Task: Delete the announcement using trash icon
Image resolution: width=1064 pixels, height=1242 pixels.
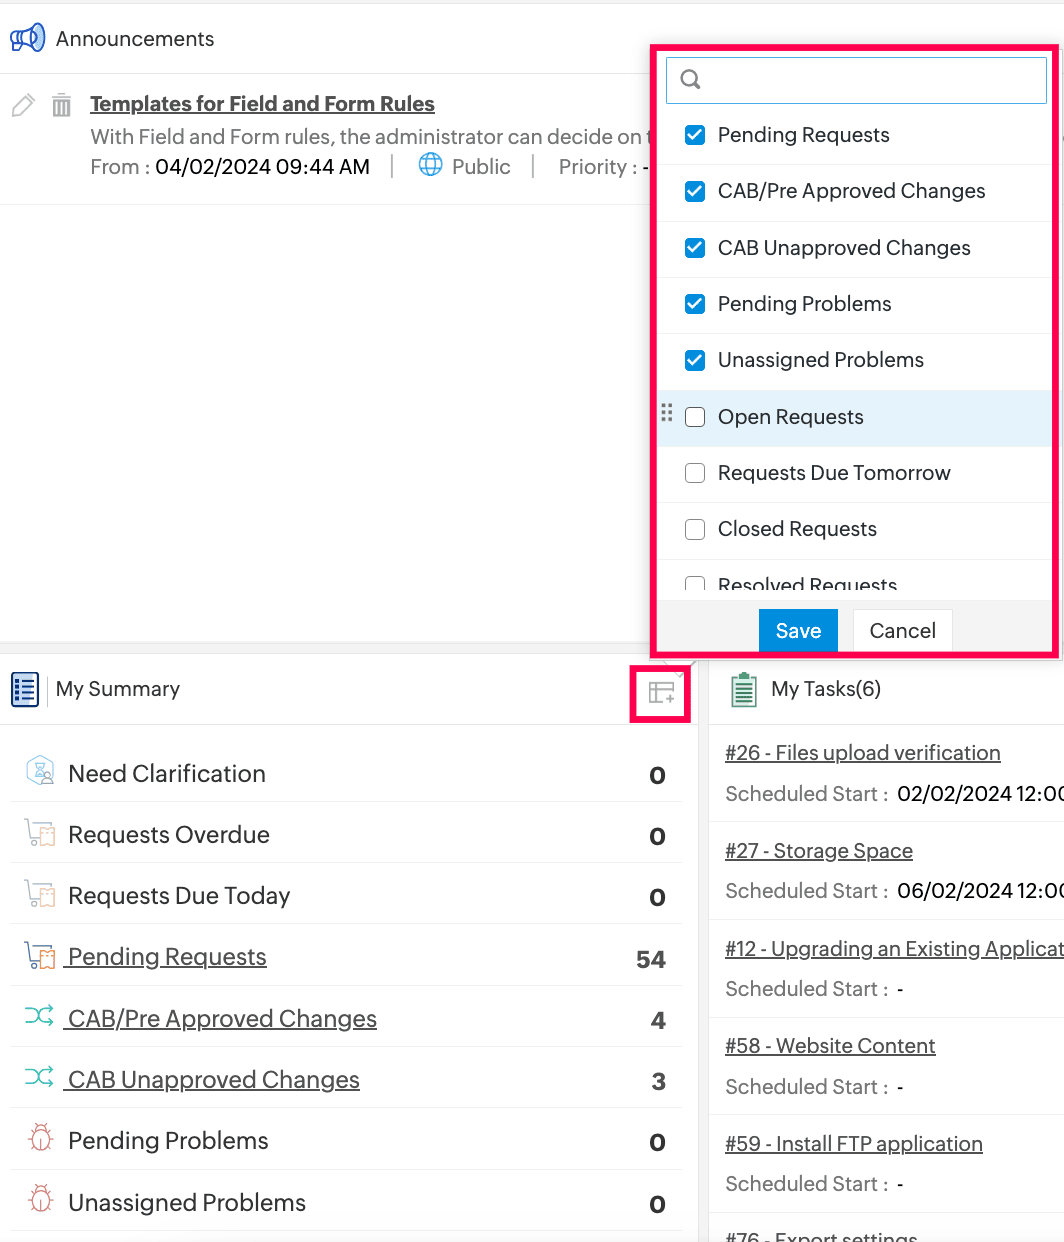Action: [x=62, y=105]
